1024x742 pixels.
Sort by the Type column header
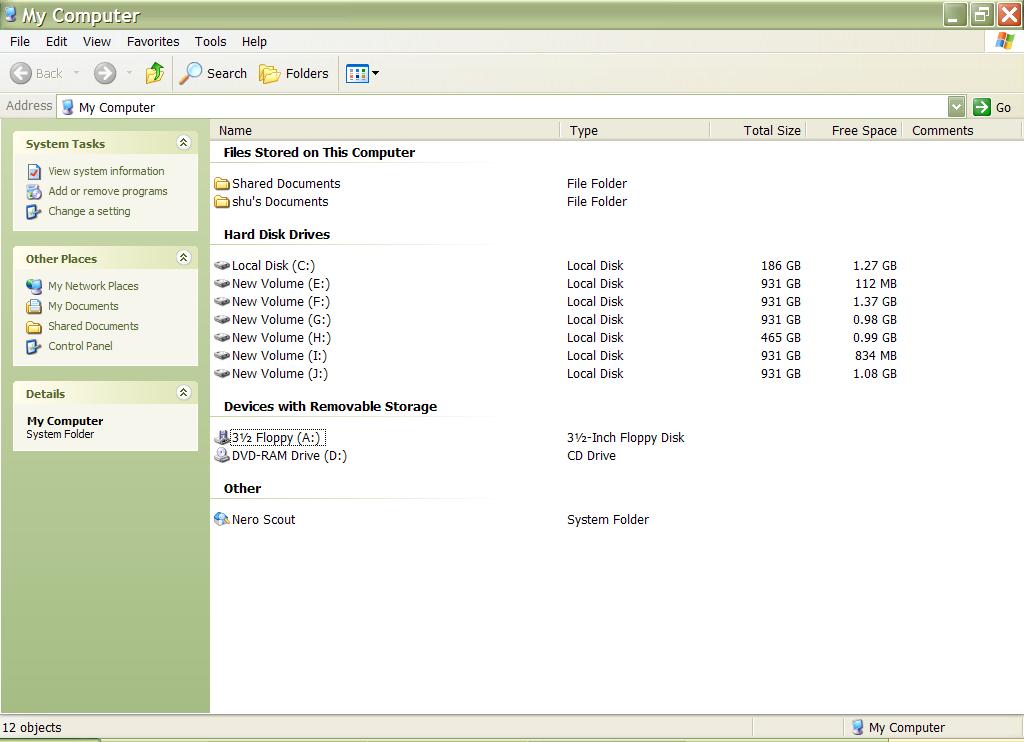(635, 131)
